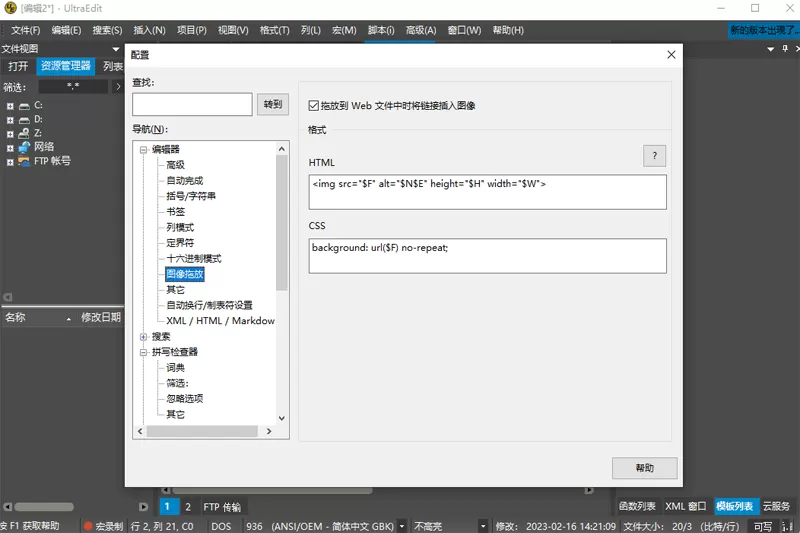The image size is (800, 533).
Task: Click the UltraEdit app icon in title bar
Action: click(x=10, y=8)
